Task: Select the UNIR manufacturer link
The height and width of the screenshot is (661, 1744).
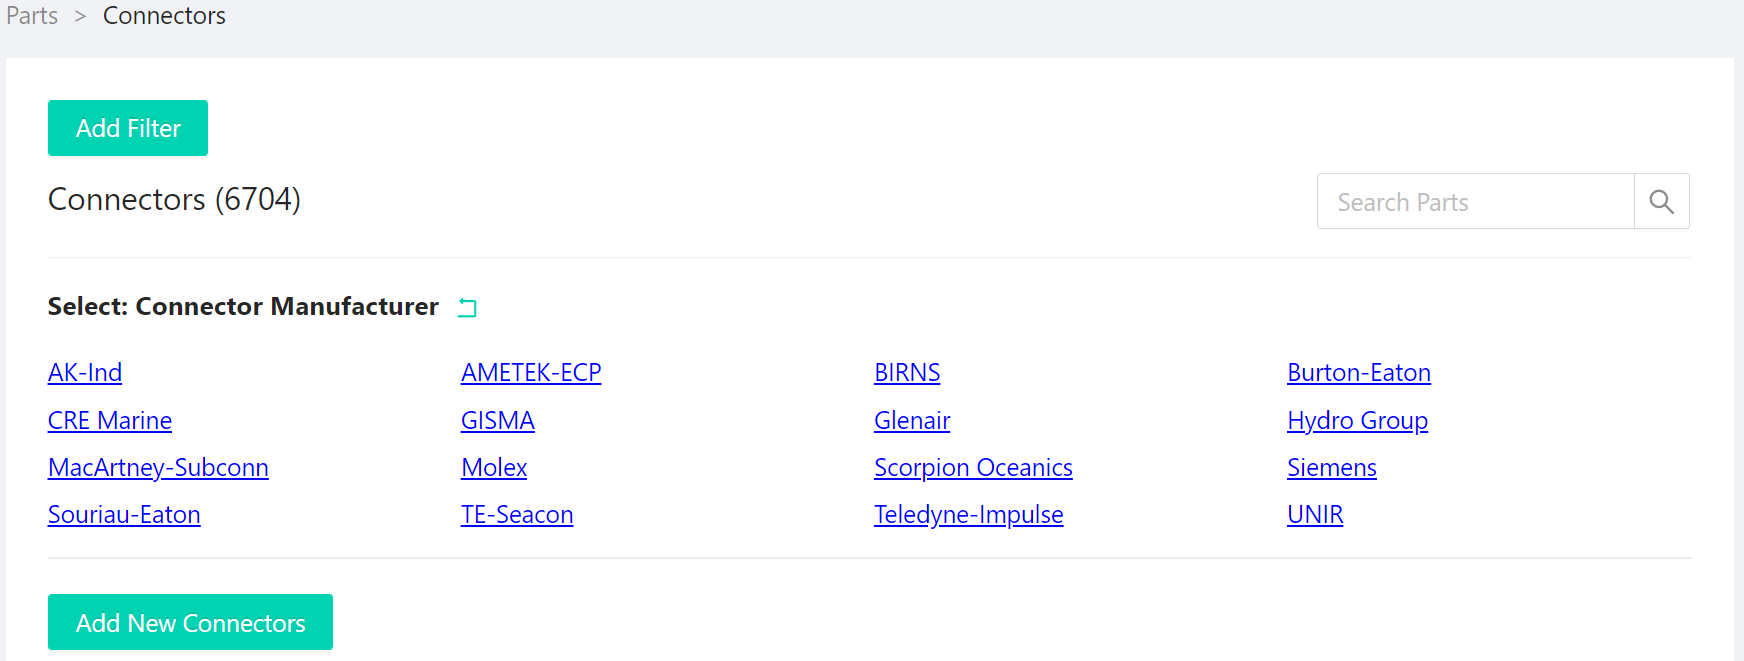Action: pyautogui.click(x=1315, y=515)
